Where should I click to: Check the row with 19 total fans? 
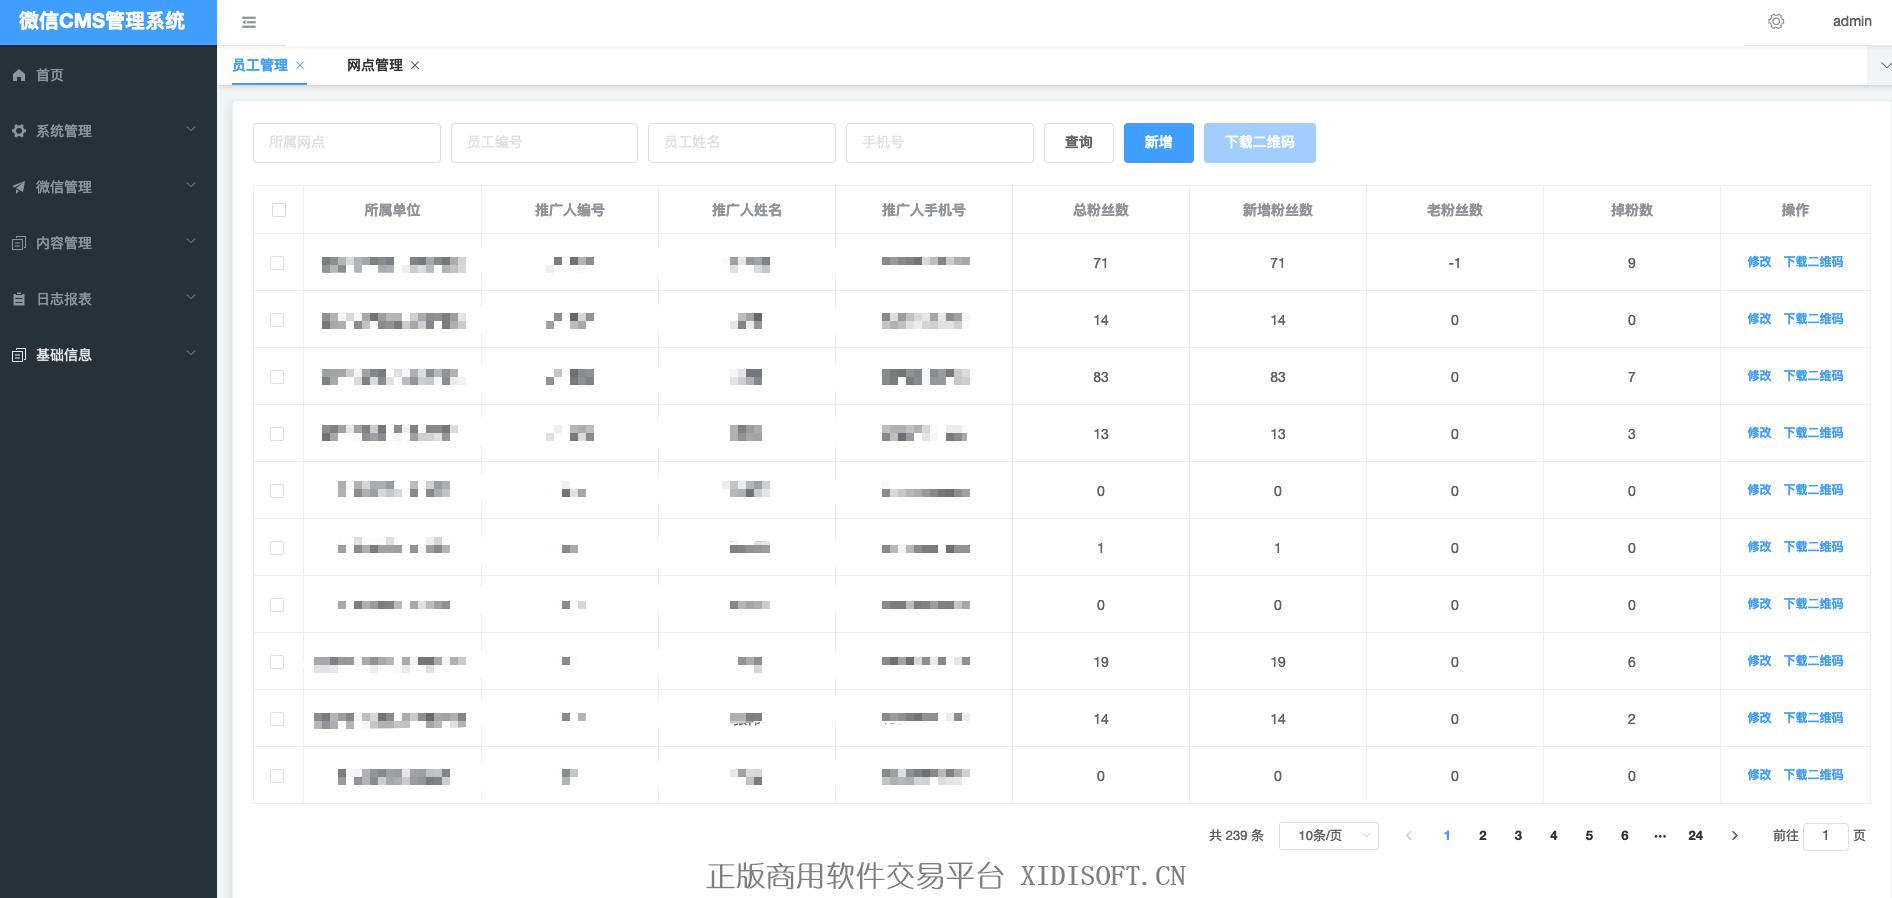(x=277, y=662)
